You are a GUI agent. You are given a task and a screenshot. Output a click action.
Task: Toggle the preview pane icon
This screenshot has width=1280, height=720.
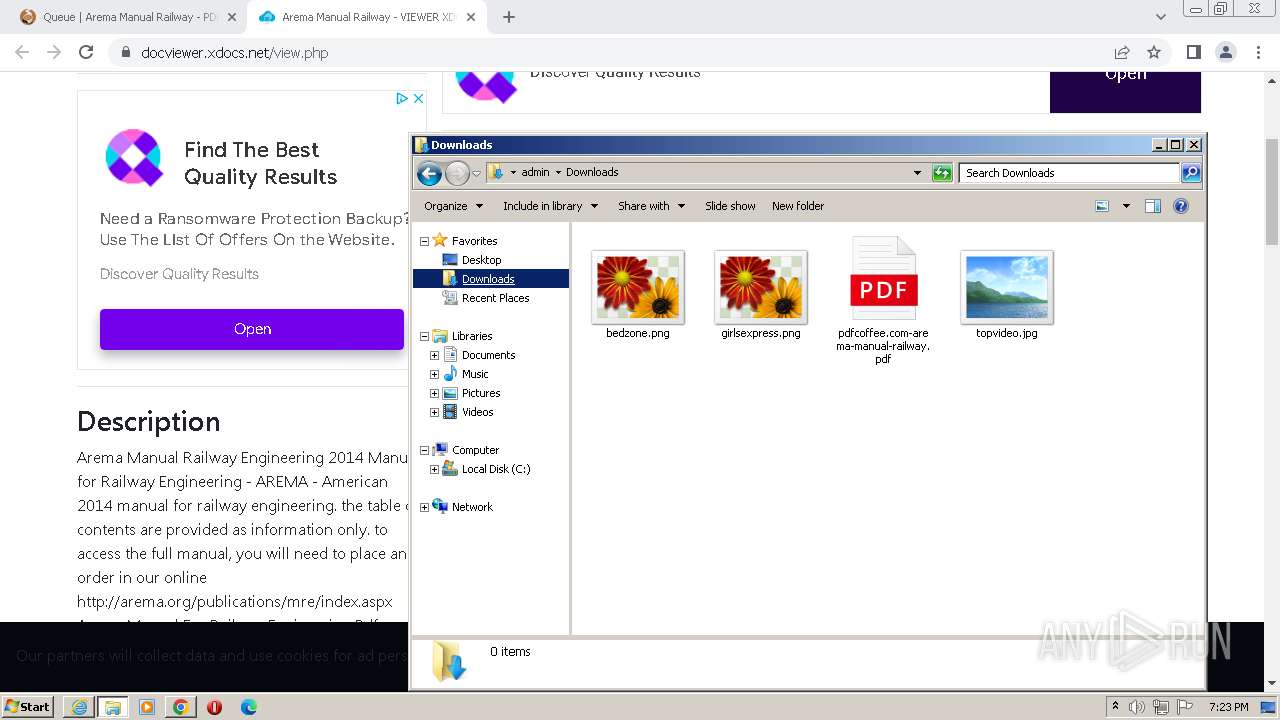[1153, 206]
